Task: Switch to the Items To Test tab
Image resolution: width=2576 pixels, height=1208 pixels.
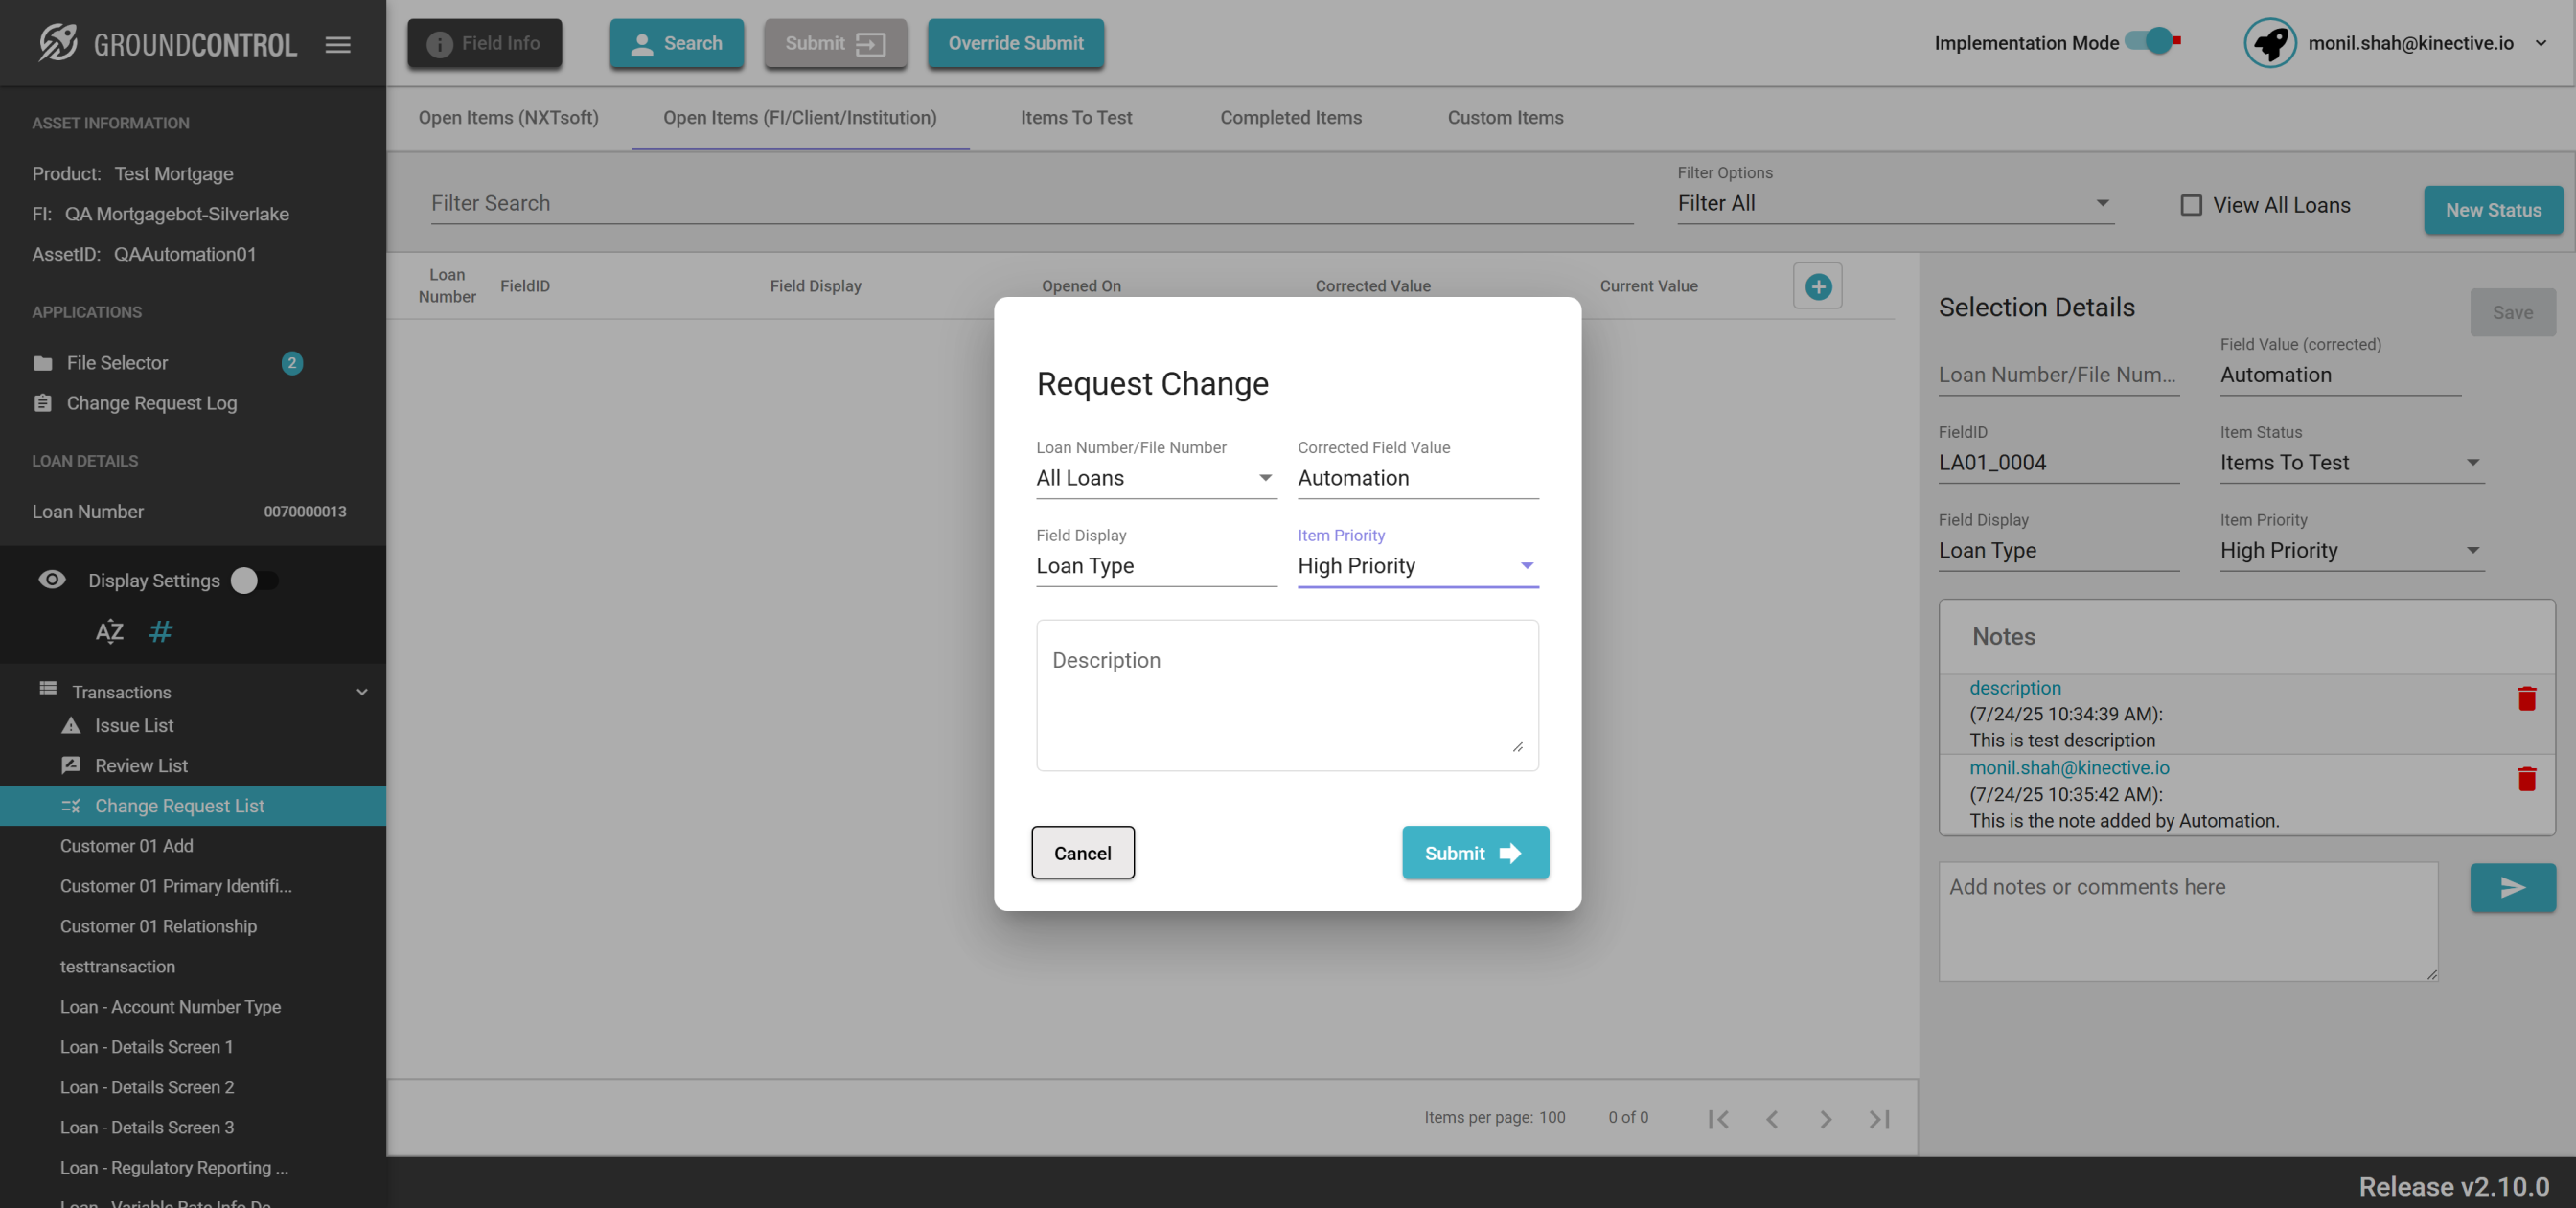Action: coord(1076,118)
